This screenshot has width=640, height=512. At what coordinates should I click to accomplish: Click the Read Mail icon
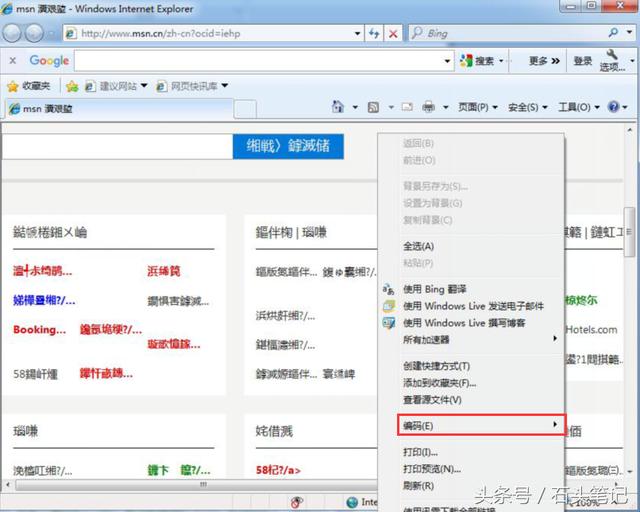[407, 107]
